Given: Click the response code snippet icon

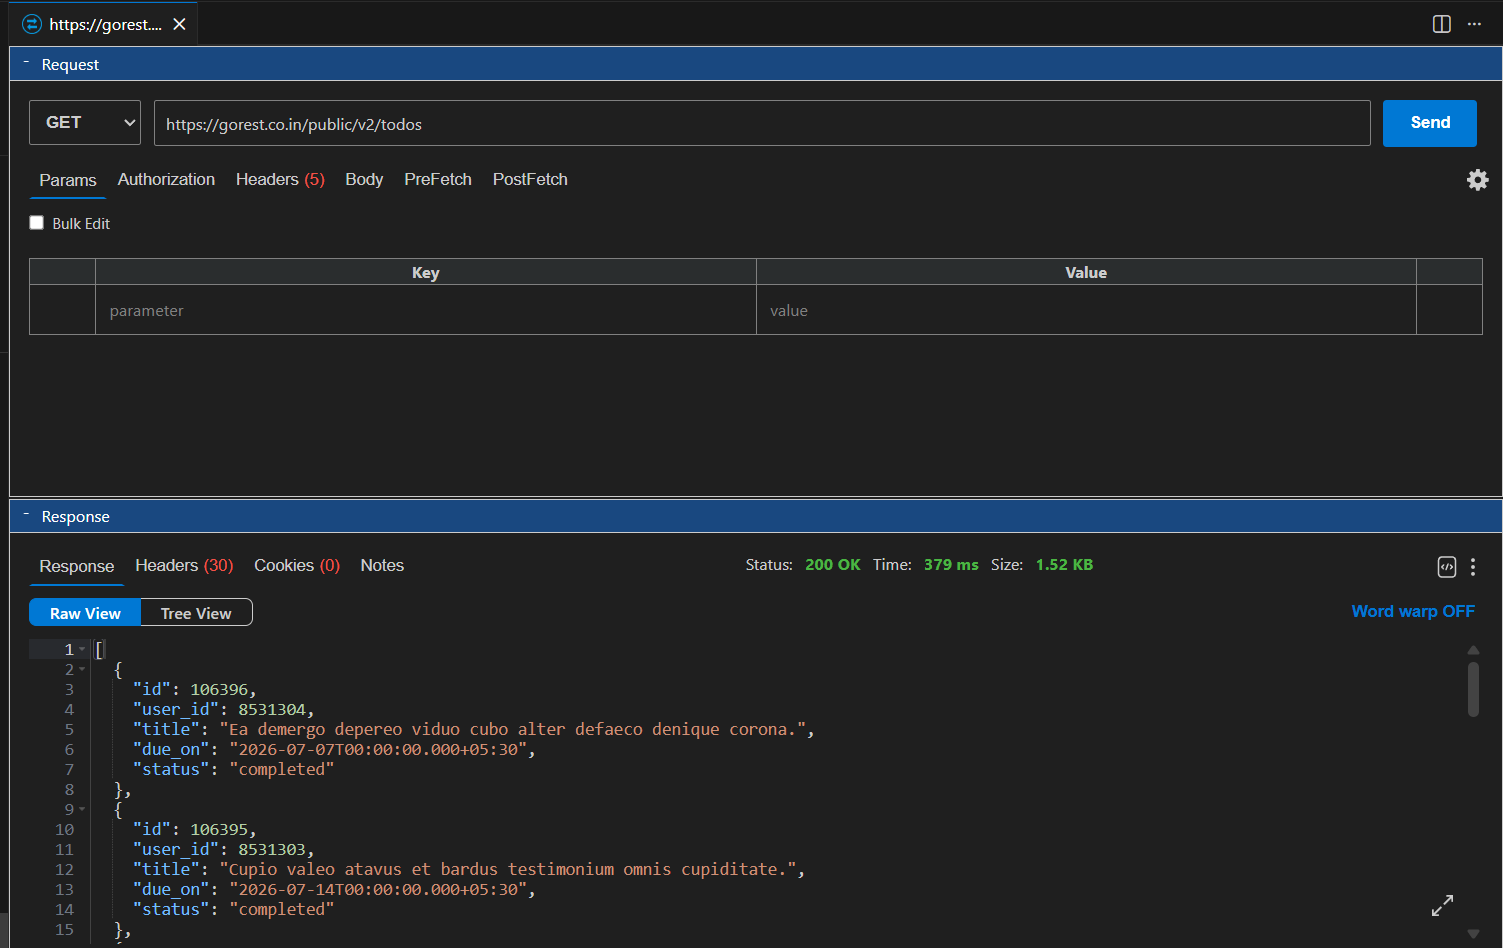Looking at the screenshot, I should [1447, 567].
